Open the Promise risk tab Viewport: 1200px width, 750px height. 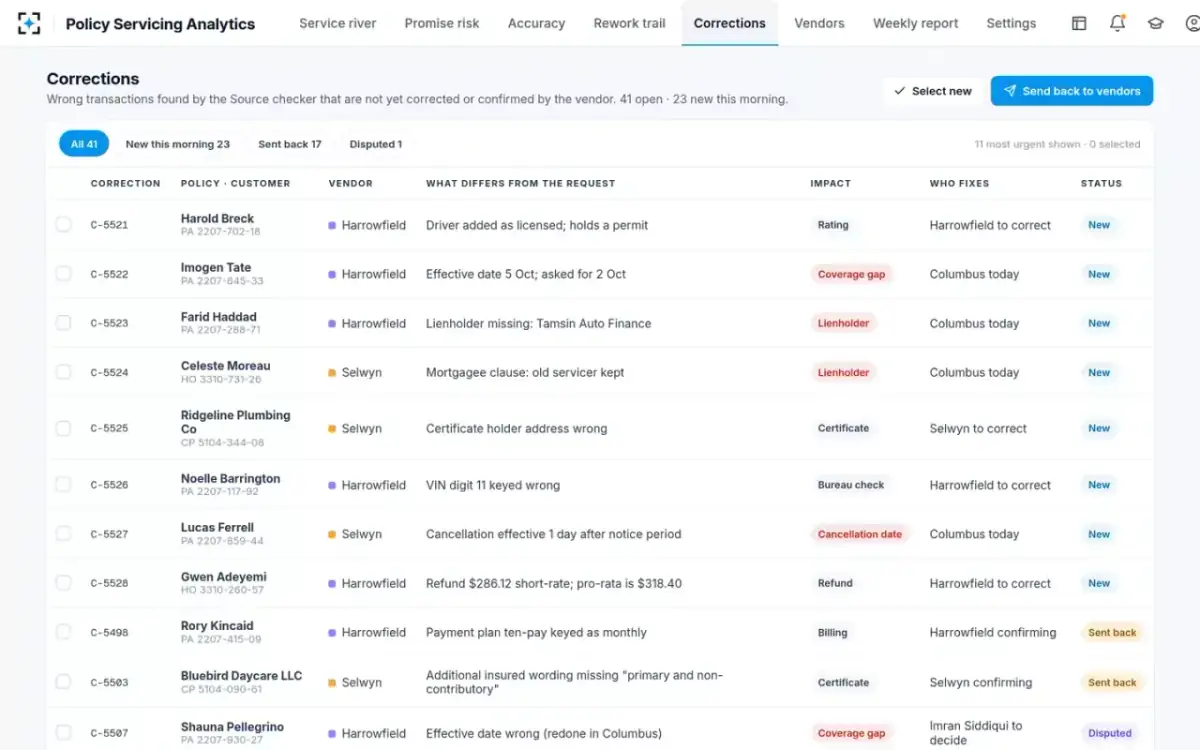[x=442, y=23]
